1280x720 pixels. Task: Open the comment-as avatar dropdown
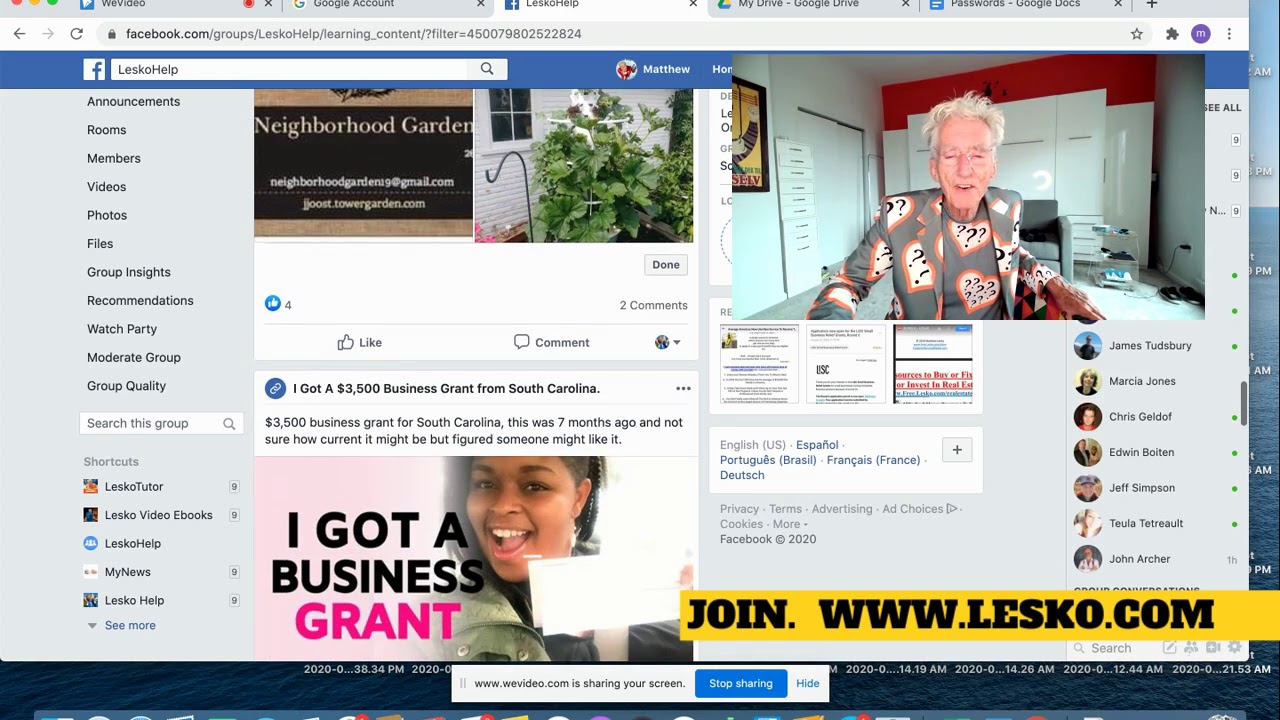tap(668, 342)
